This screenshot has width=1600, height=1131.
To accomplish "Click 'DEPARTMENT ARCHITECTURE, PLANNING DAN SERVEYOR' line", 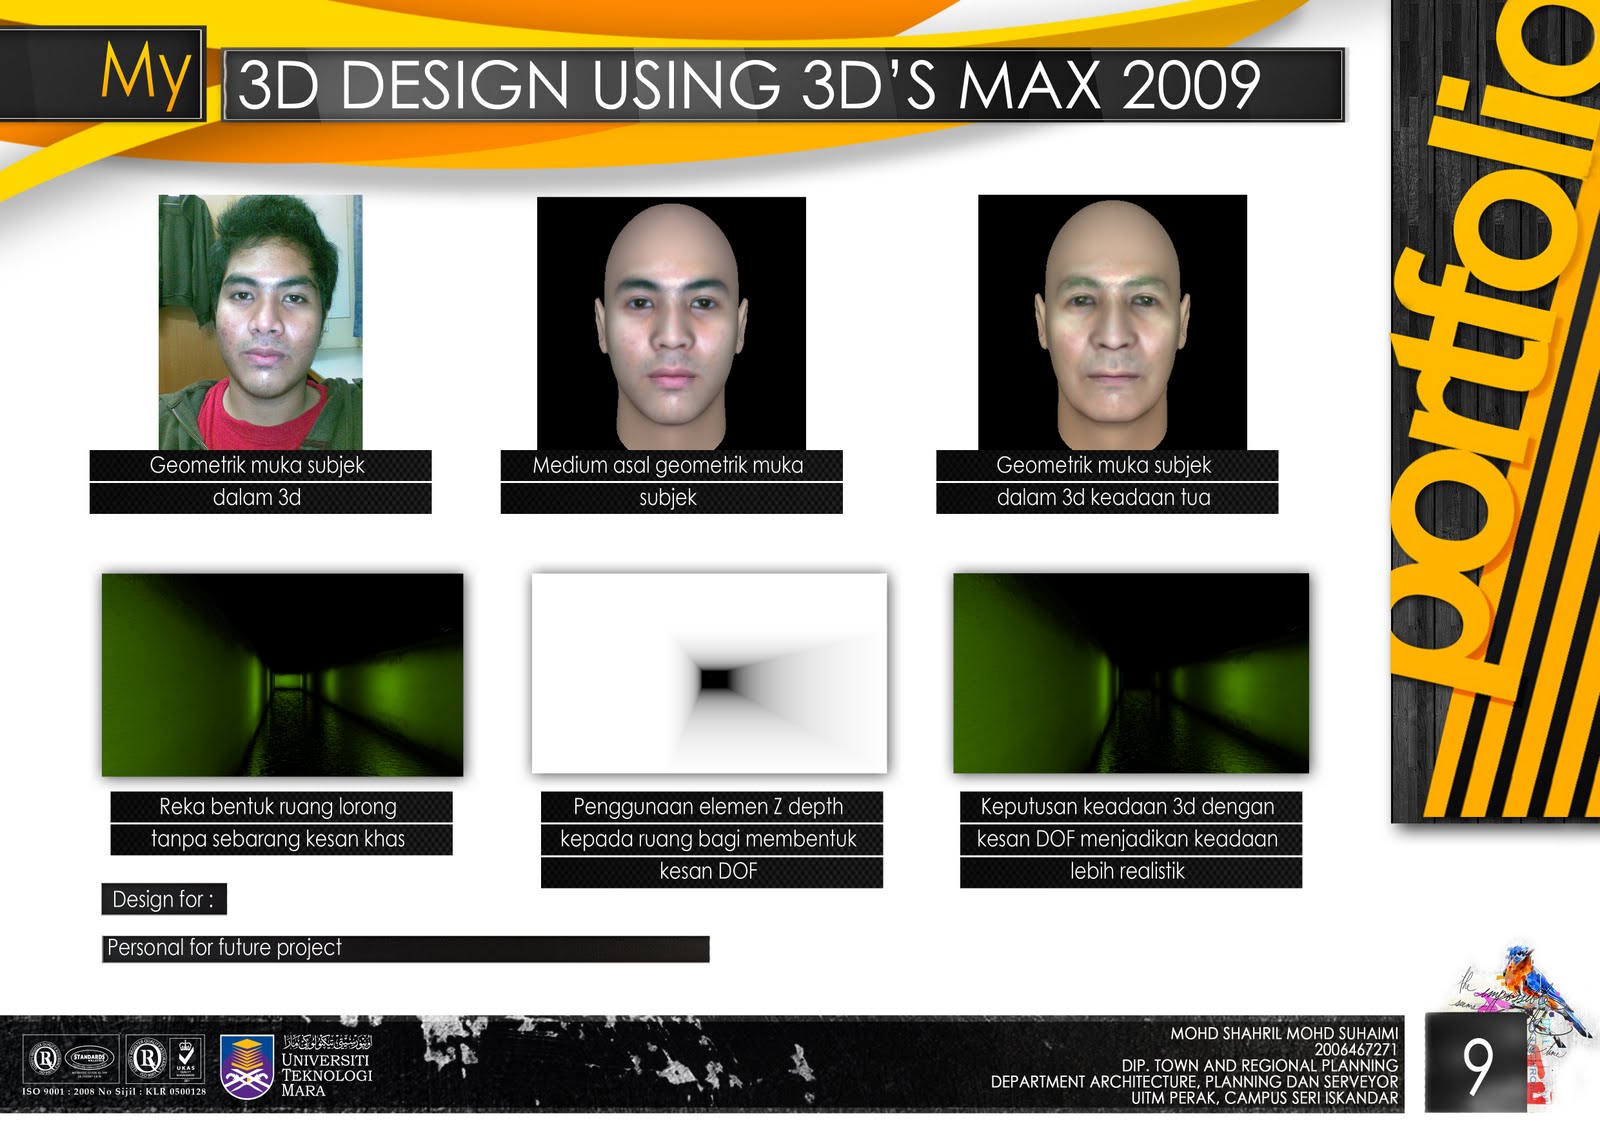I will (x=1194, y=1082).
